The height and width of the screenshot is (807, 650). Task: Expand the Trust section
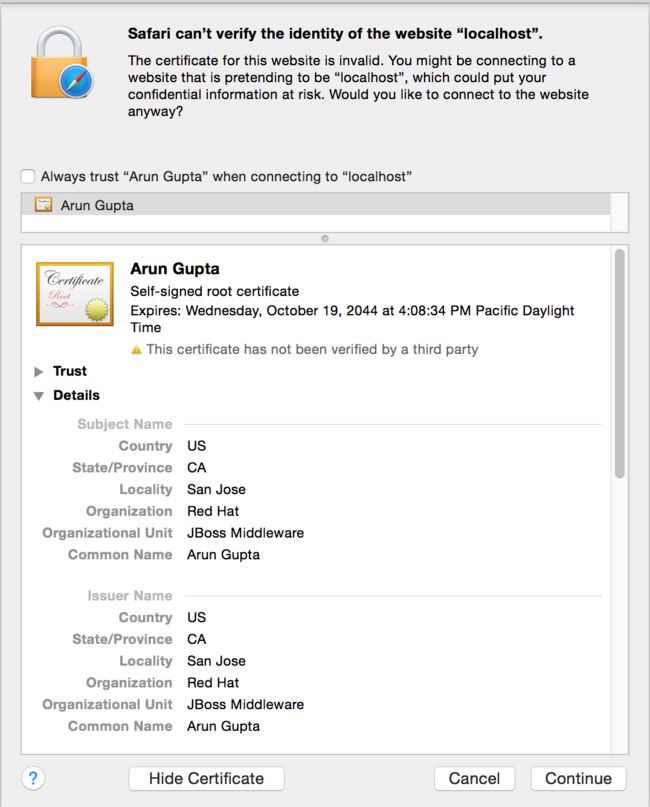(x=39, y=372)
